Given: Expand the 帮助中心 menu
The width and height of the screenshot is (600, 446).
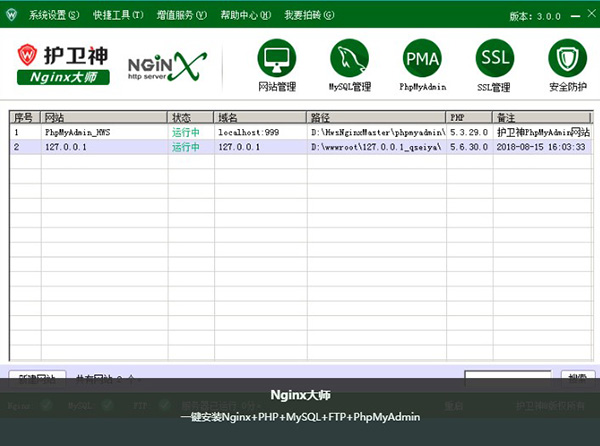Looking at the screenshot, I should click(244, 16).
